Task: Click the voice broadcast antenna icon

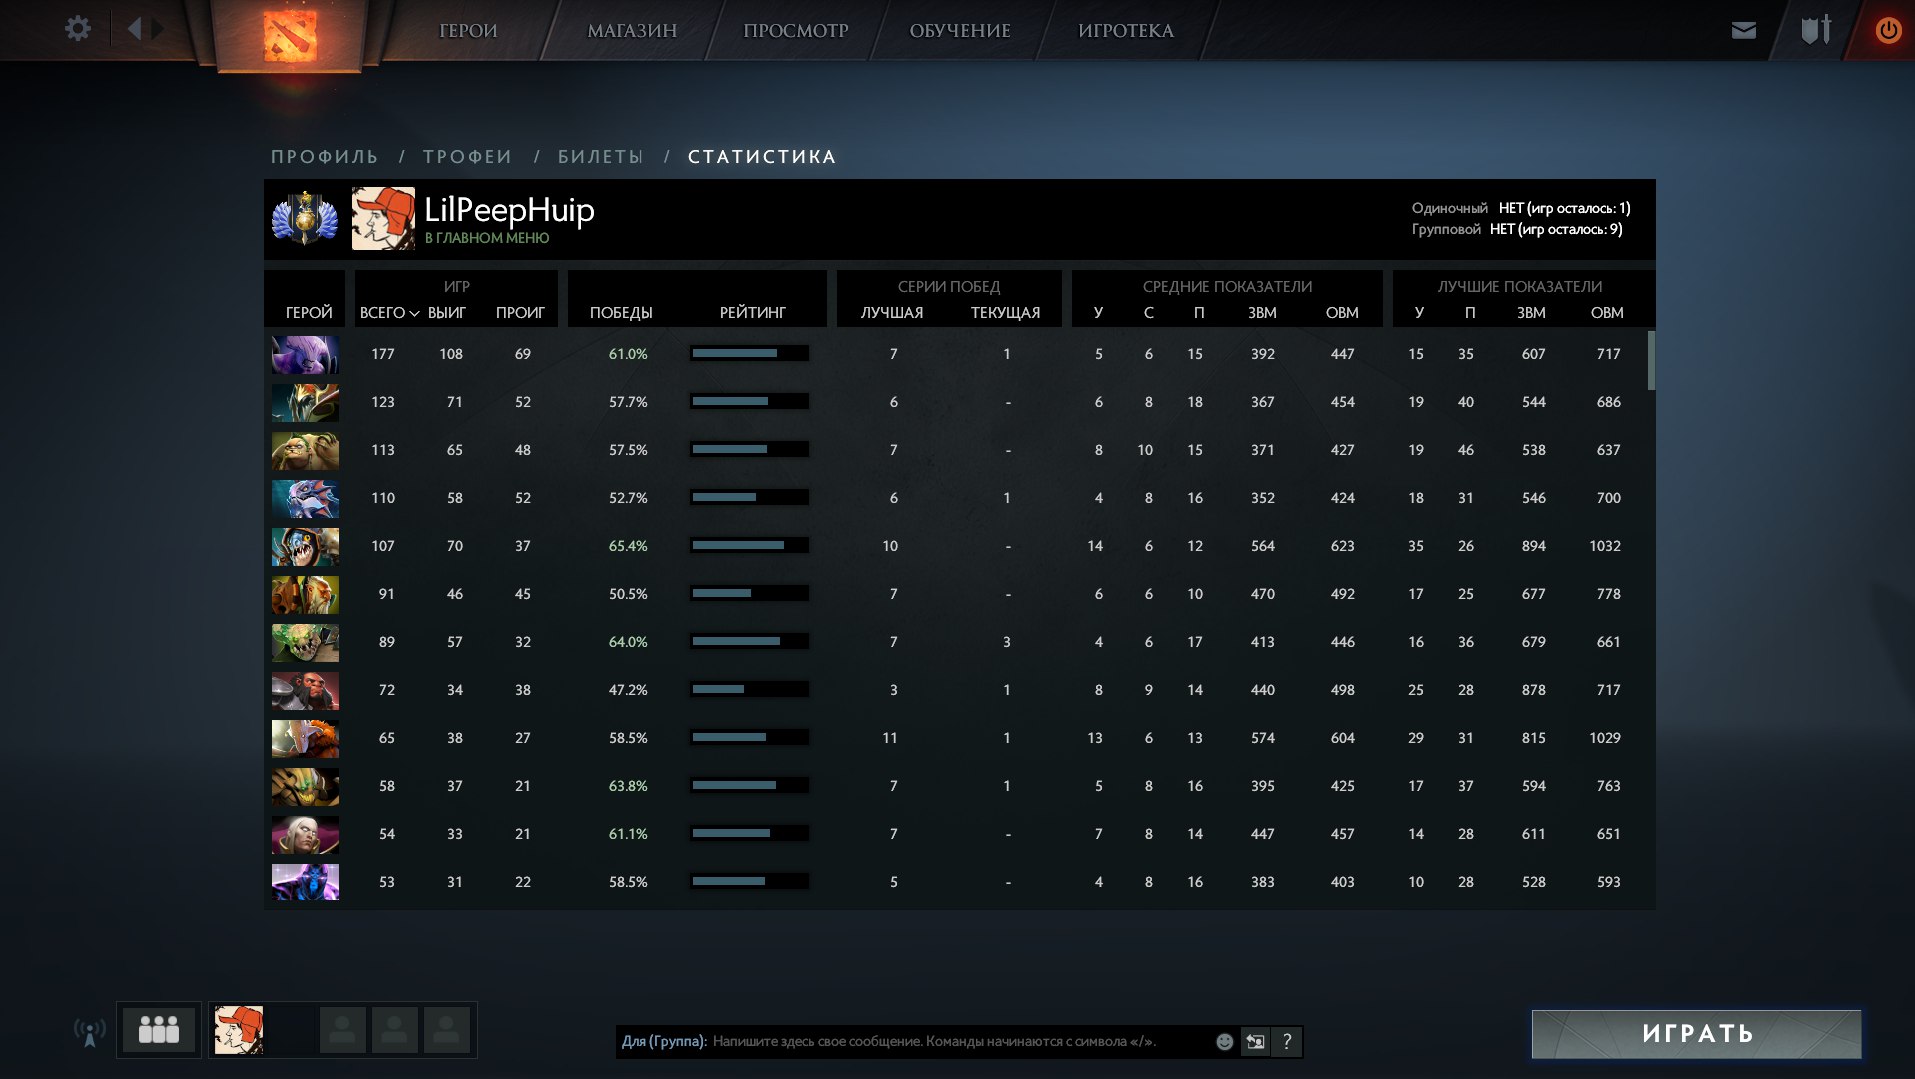Action: pyautogui.click(x=90, y=1031)
